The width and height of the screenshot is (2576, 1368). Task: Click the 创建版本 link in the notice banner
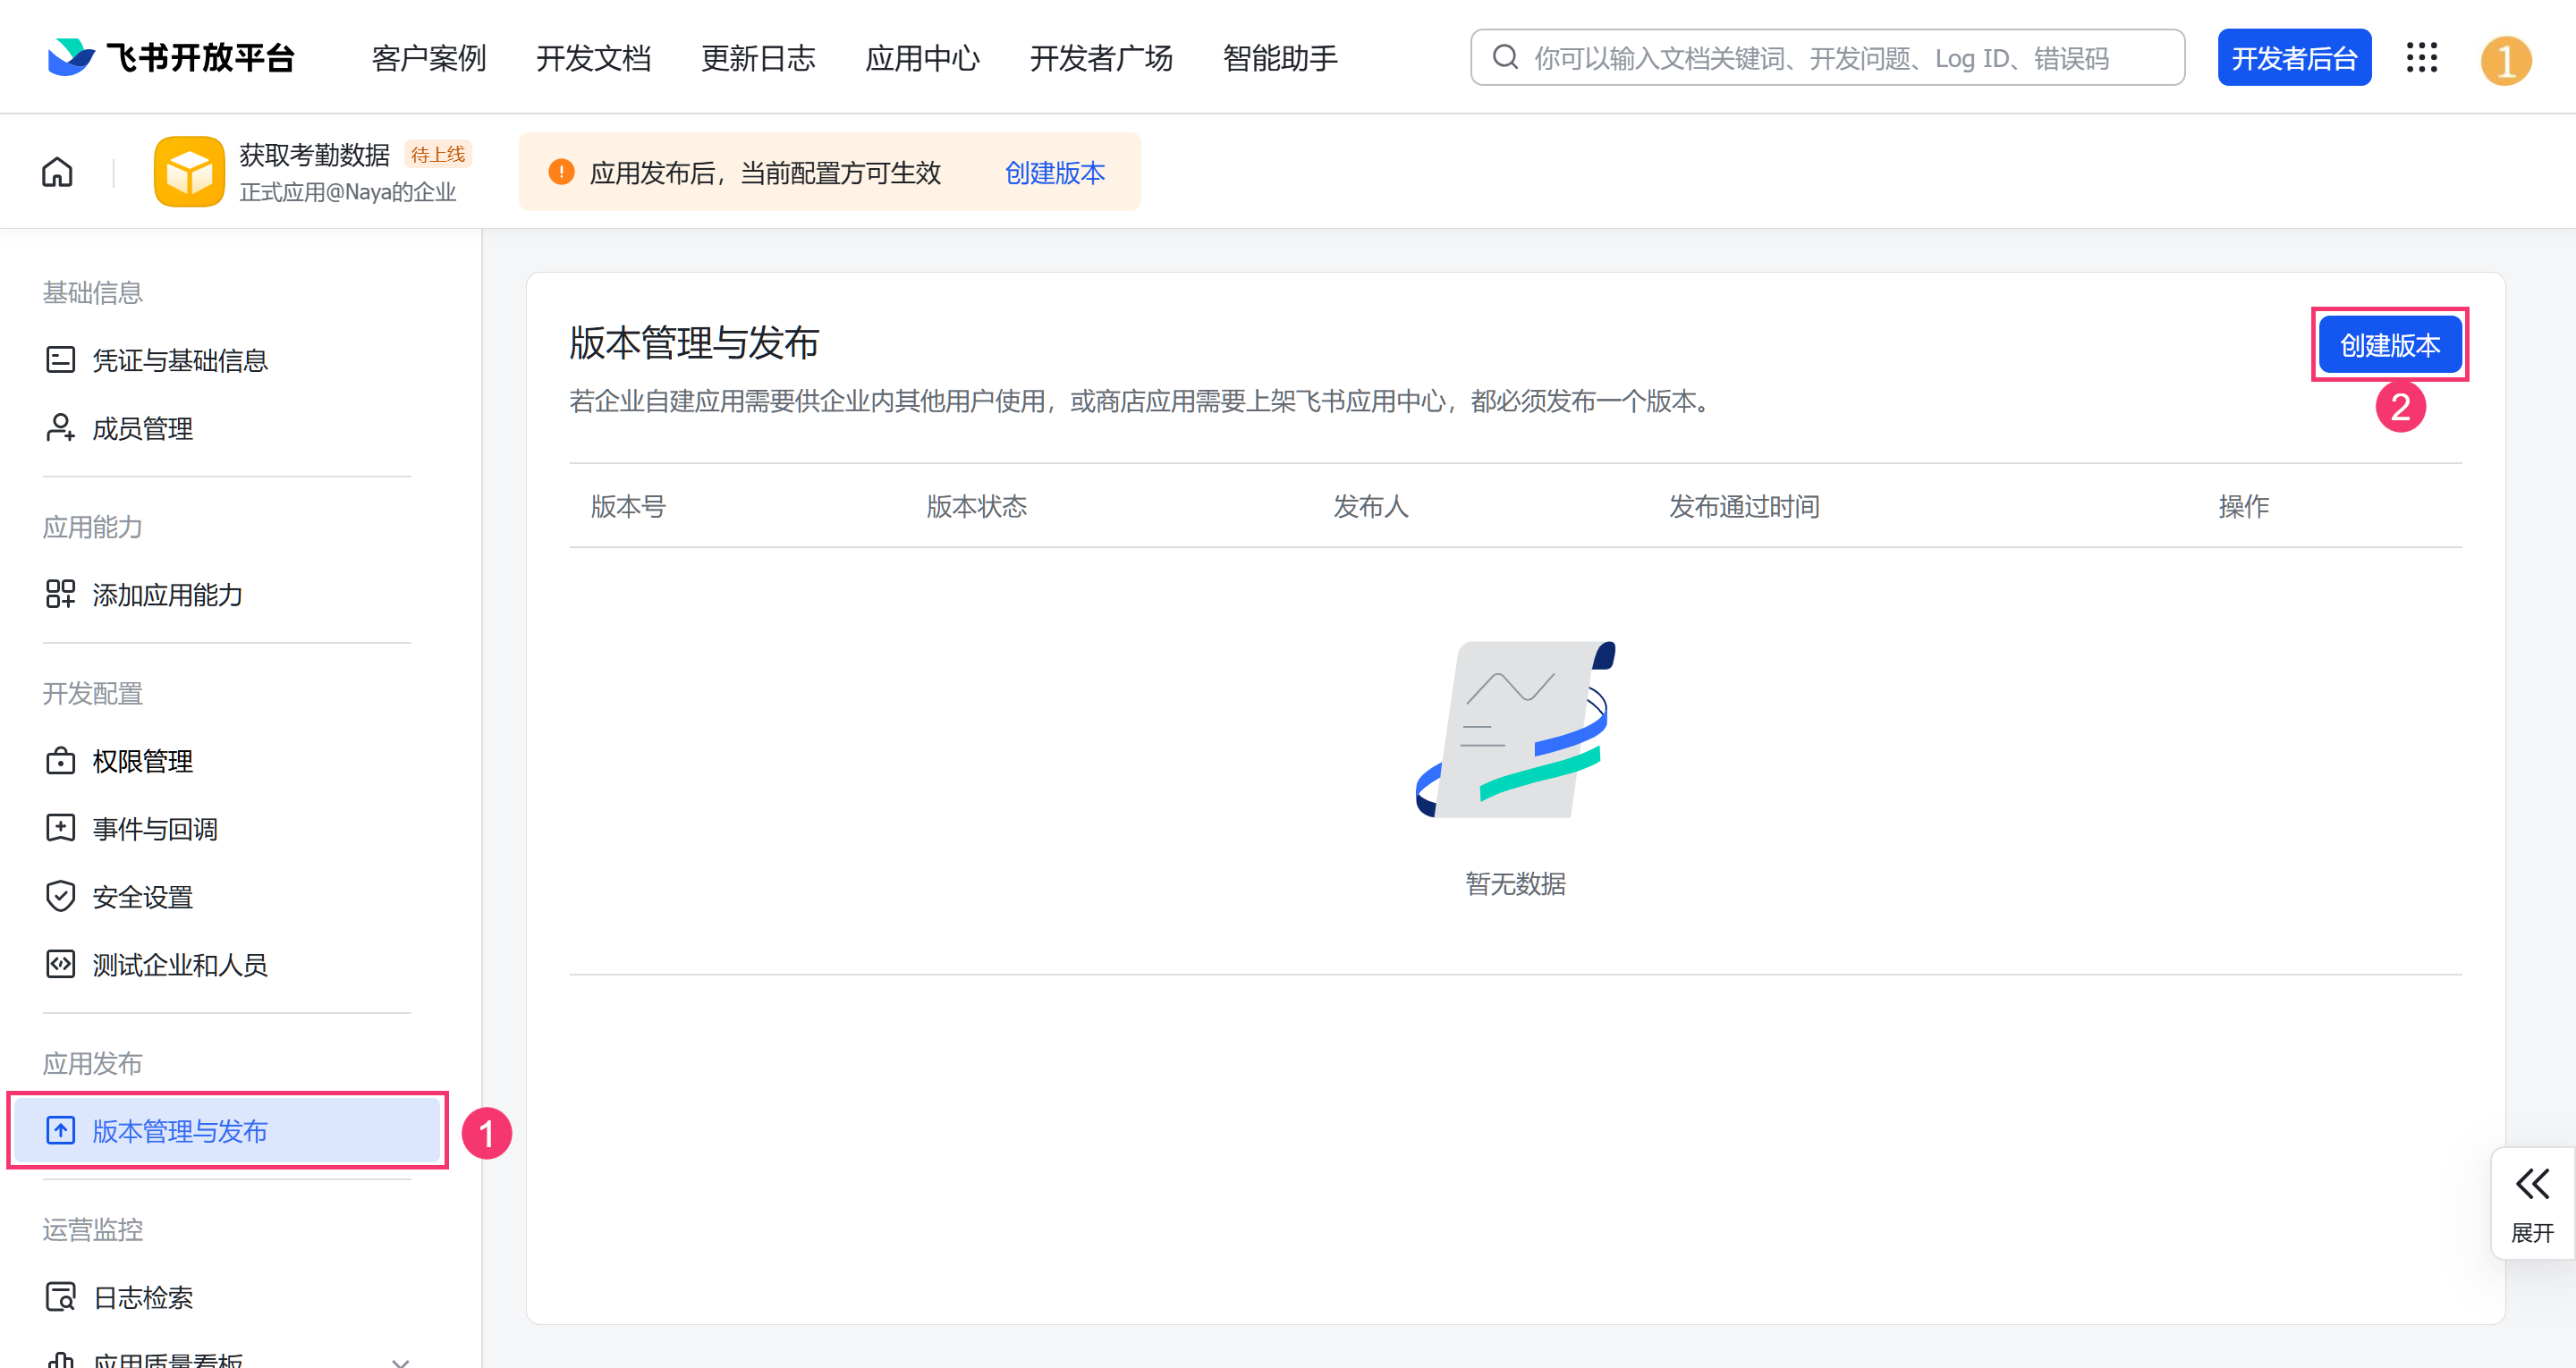[1054, 173]
